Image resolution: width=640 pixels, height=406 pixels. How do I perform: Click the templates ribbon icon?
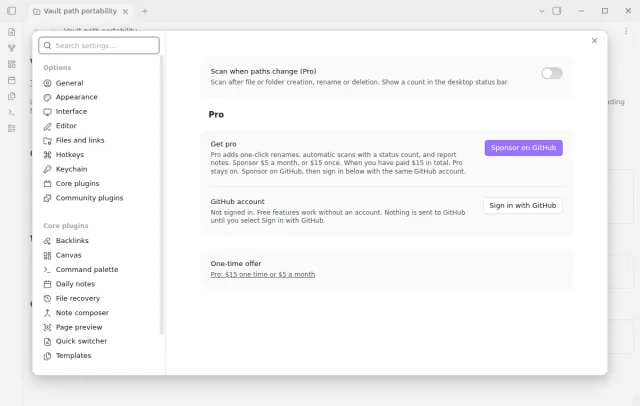pos(11,96)
